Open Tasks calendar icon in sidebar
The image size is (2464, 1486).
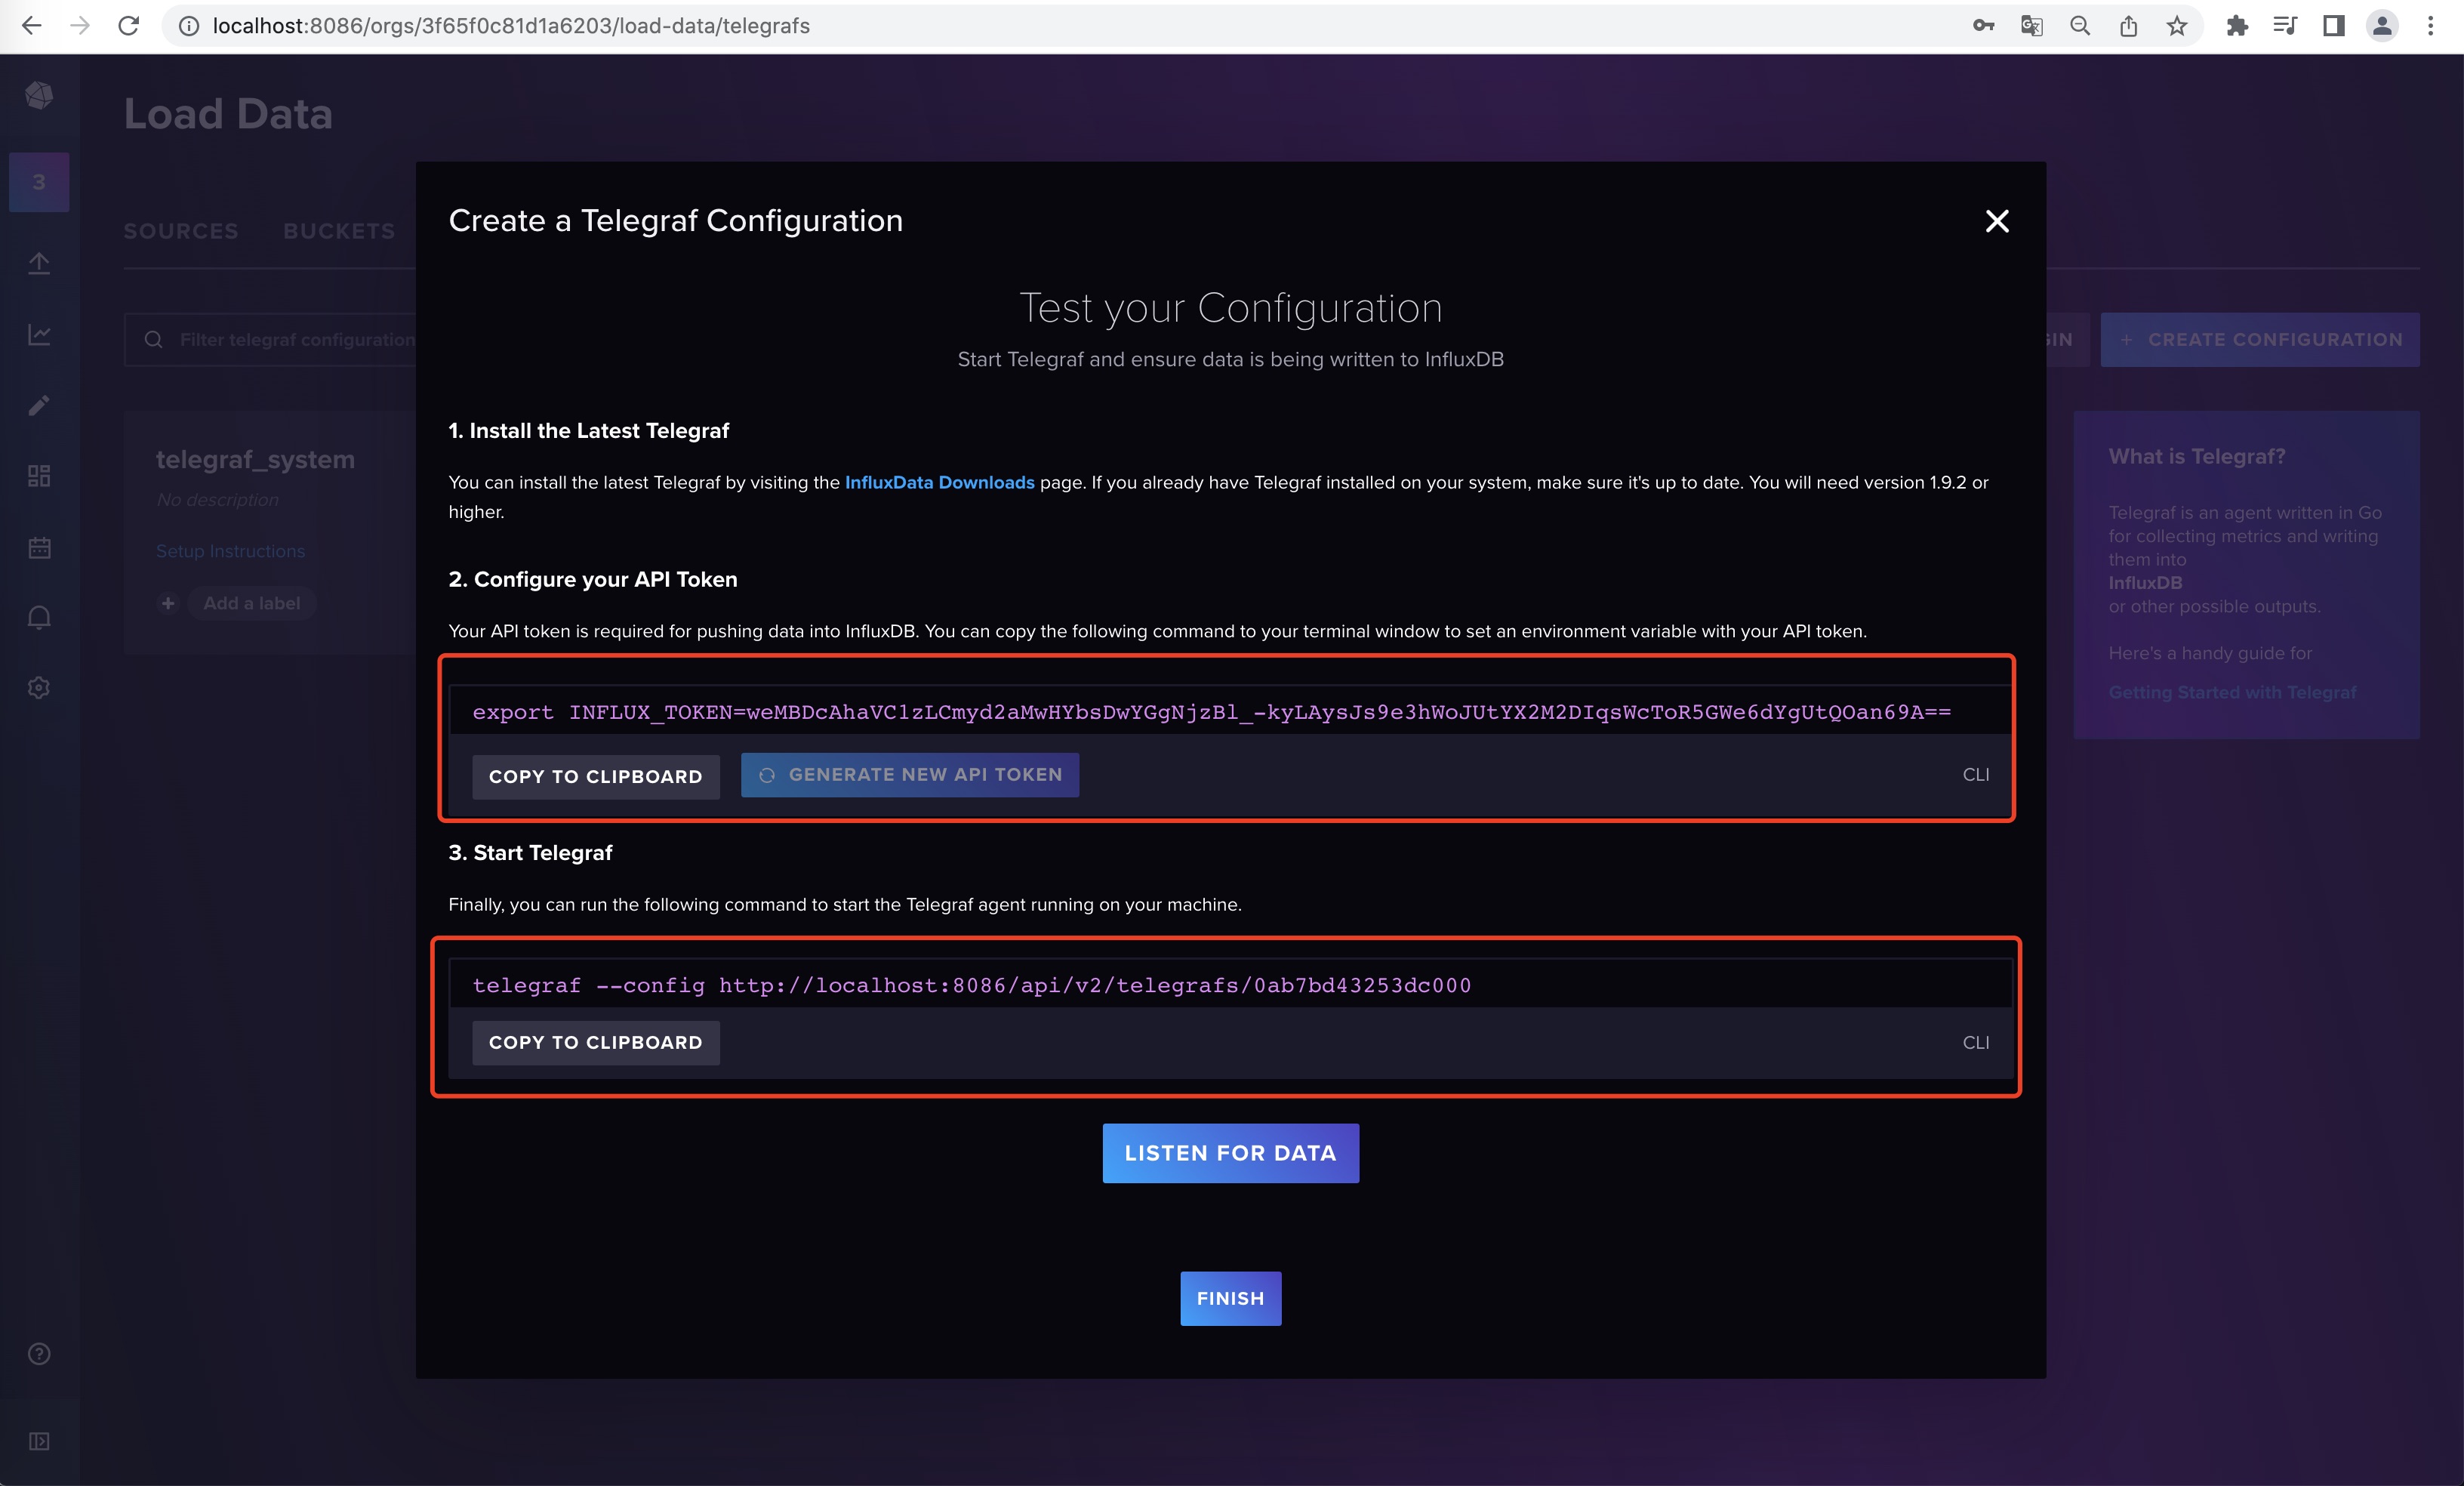[39, 547]
